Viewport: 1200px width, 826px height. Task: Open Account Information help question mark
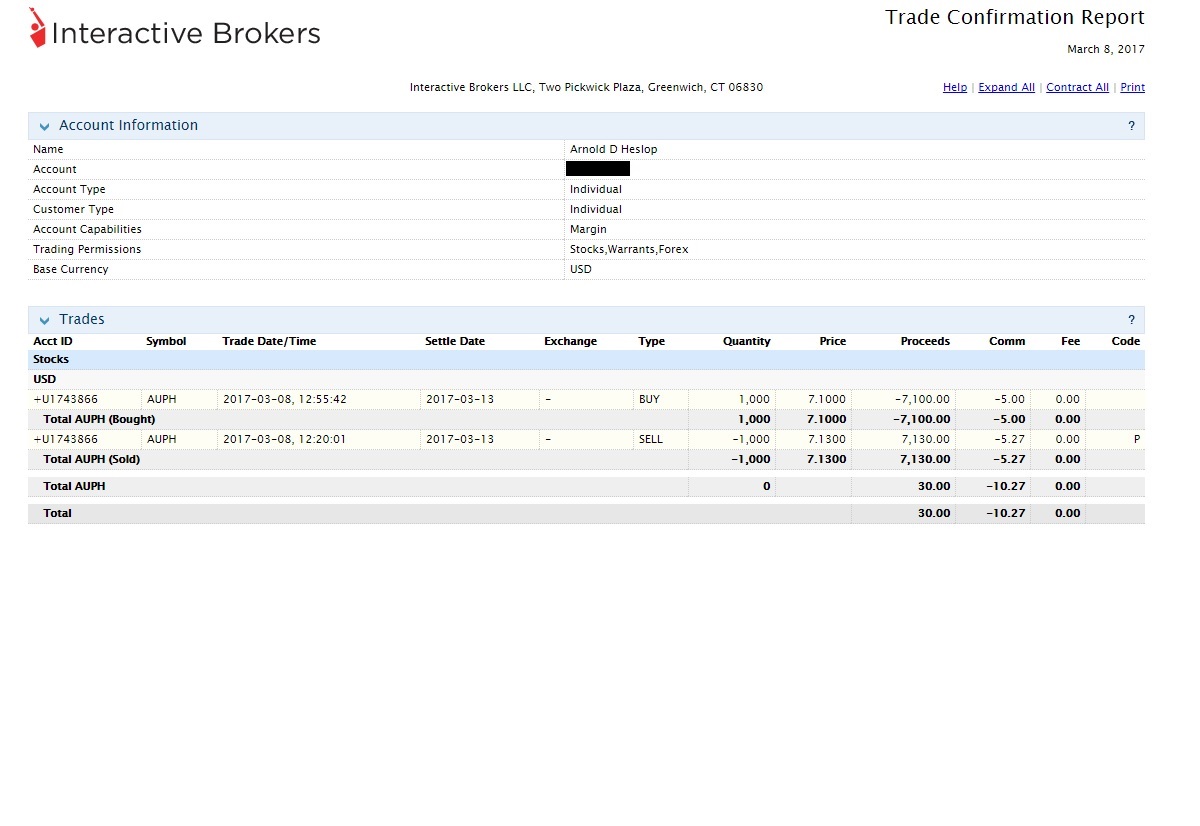pos(1132,126)
